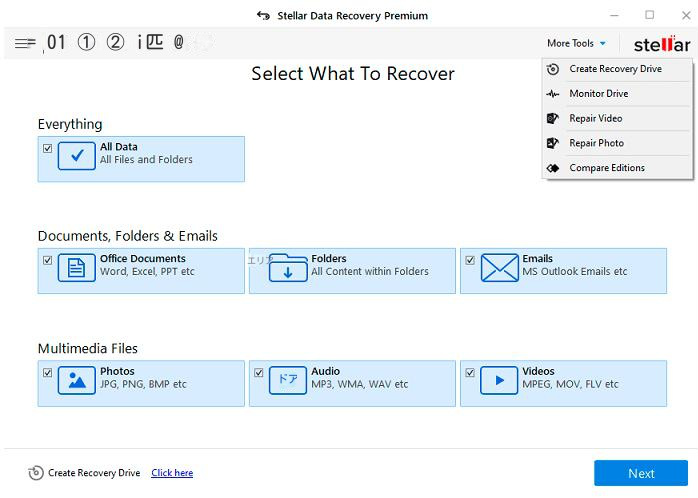
Task: Click the Repair Photo icon in menu
Action: 553,143
